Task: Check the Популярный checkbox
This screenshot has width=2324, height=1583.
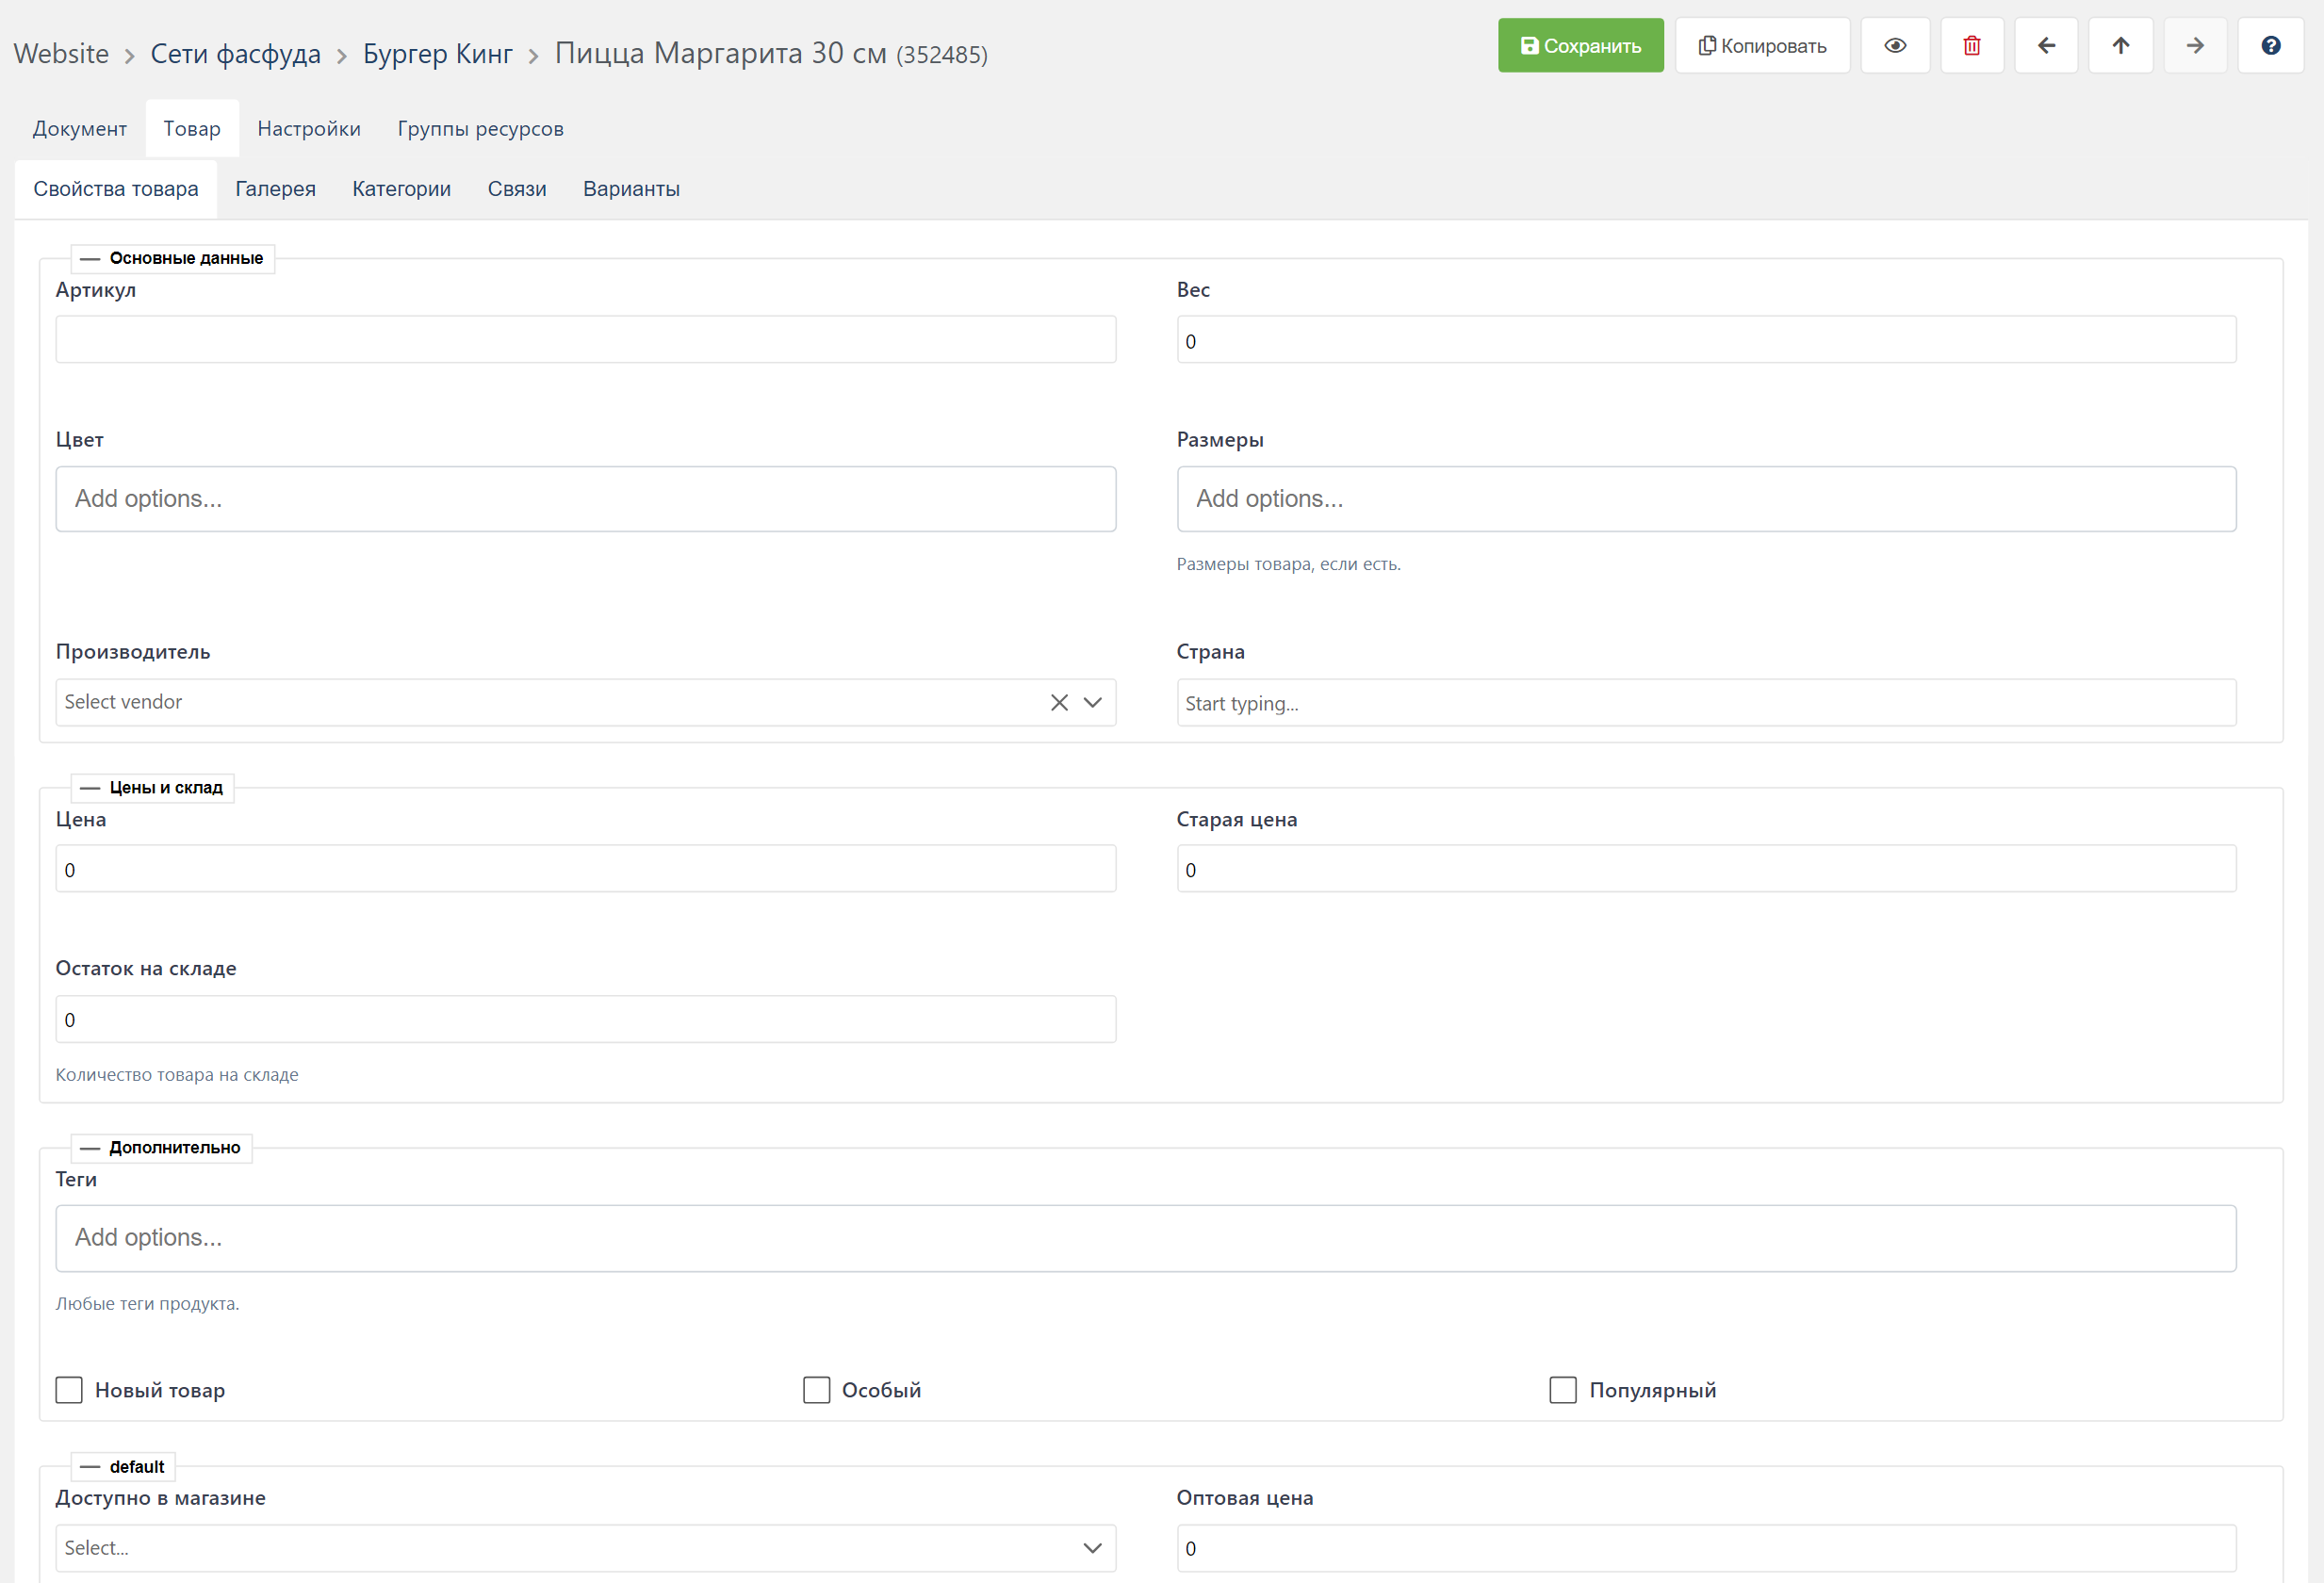Action: tap(1563, 1390)
